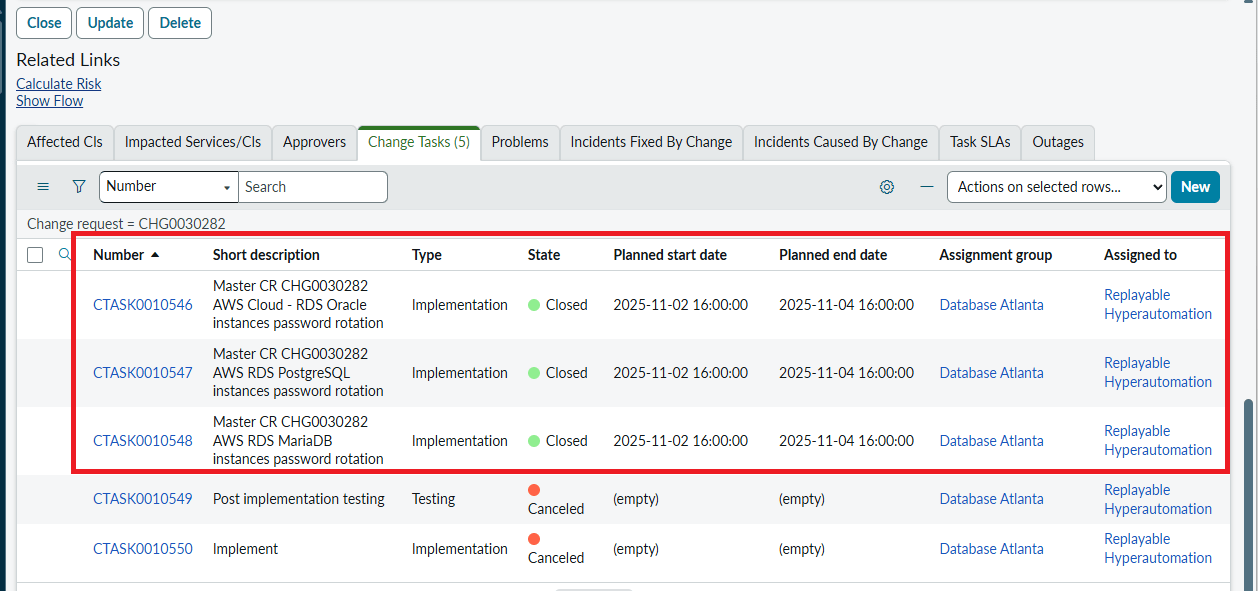
Task: Open the list filter icon
Action: pos(78,186)
